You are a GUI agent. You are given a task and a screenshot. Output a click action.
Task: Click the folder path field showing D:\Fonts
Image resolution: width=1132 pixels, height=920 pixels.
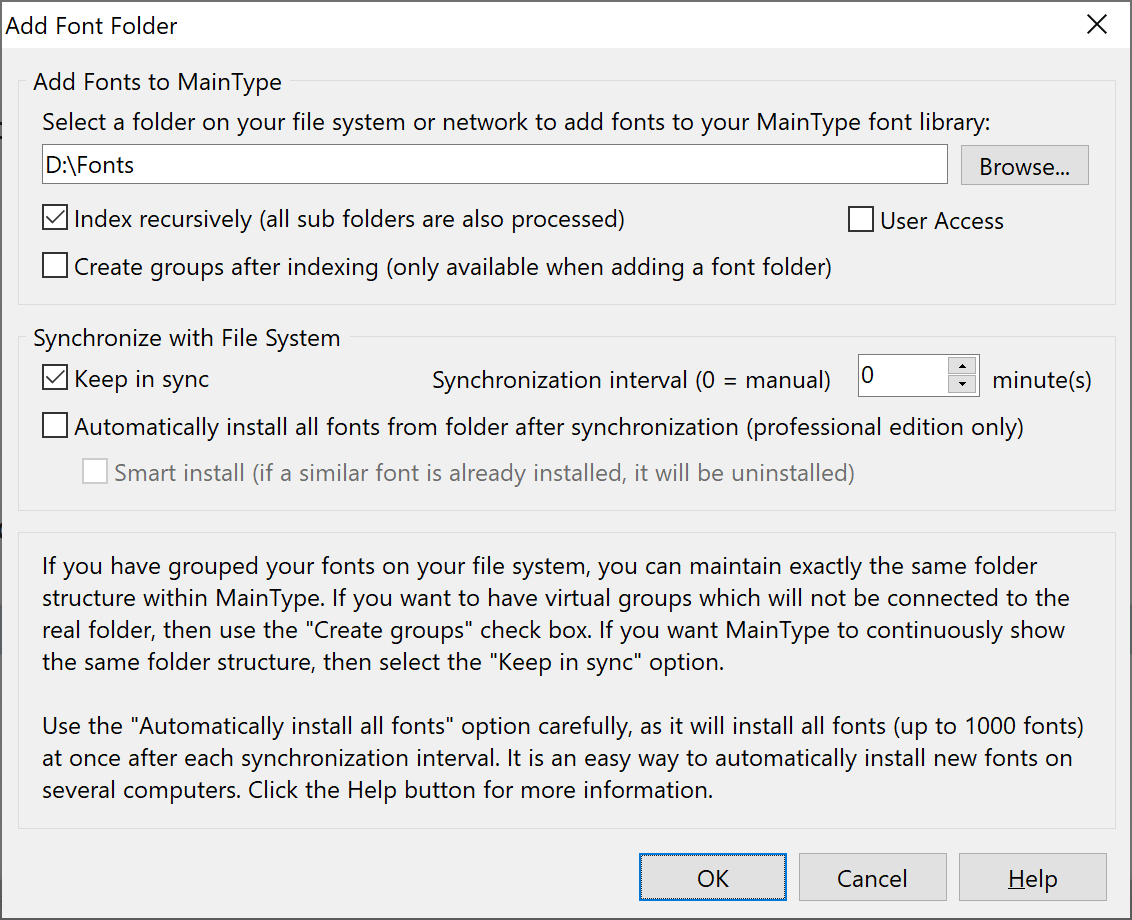point(495,165)
